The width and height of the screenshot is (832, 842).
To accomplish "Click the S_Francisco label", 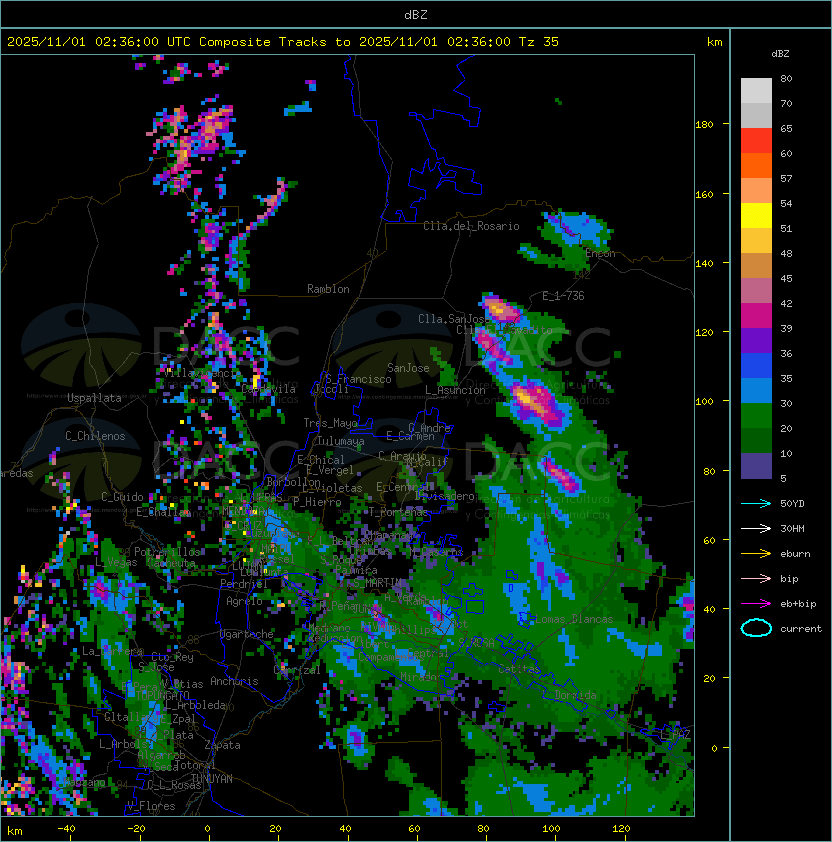I will (358, 380).
